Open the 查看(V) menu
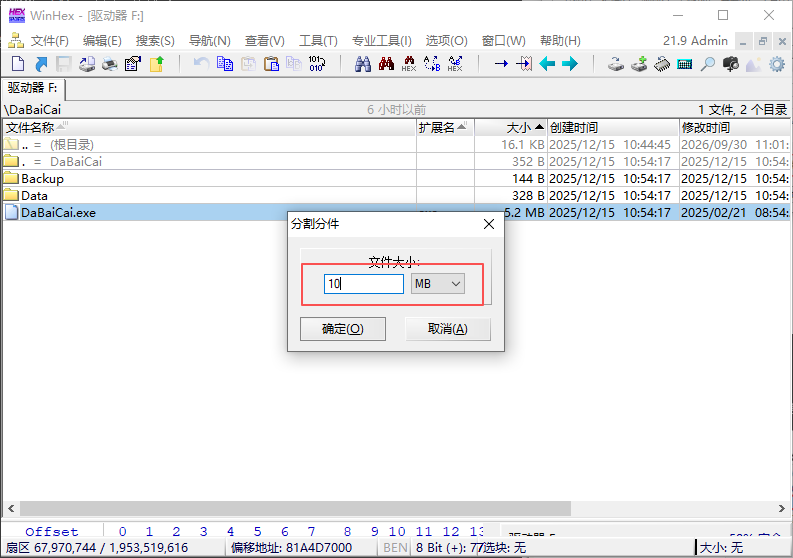This screenshot has width=793, height=558. click(x=265, y=40)
